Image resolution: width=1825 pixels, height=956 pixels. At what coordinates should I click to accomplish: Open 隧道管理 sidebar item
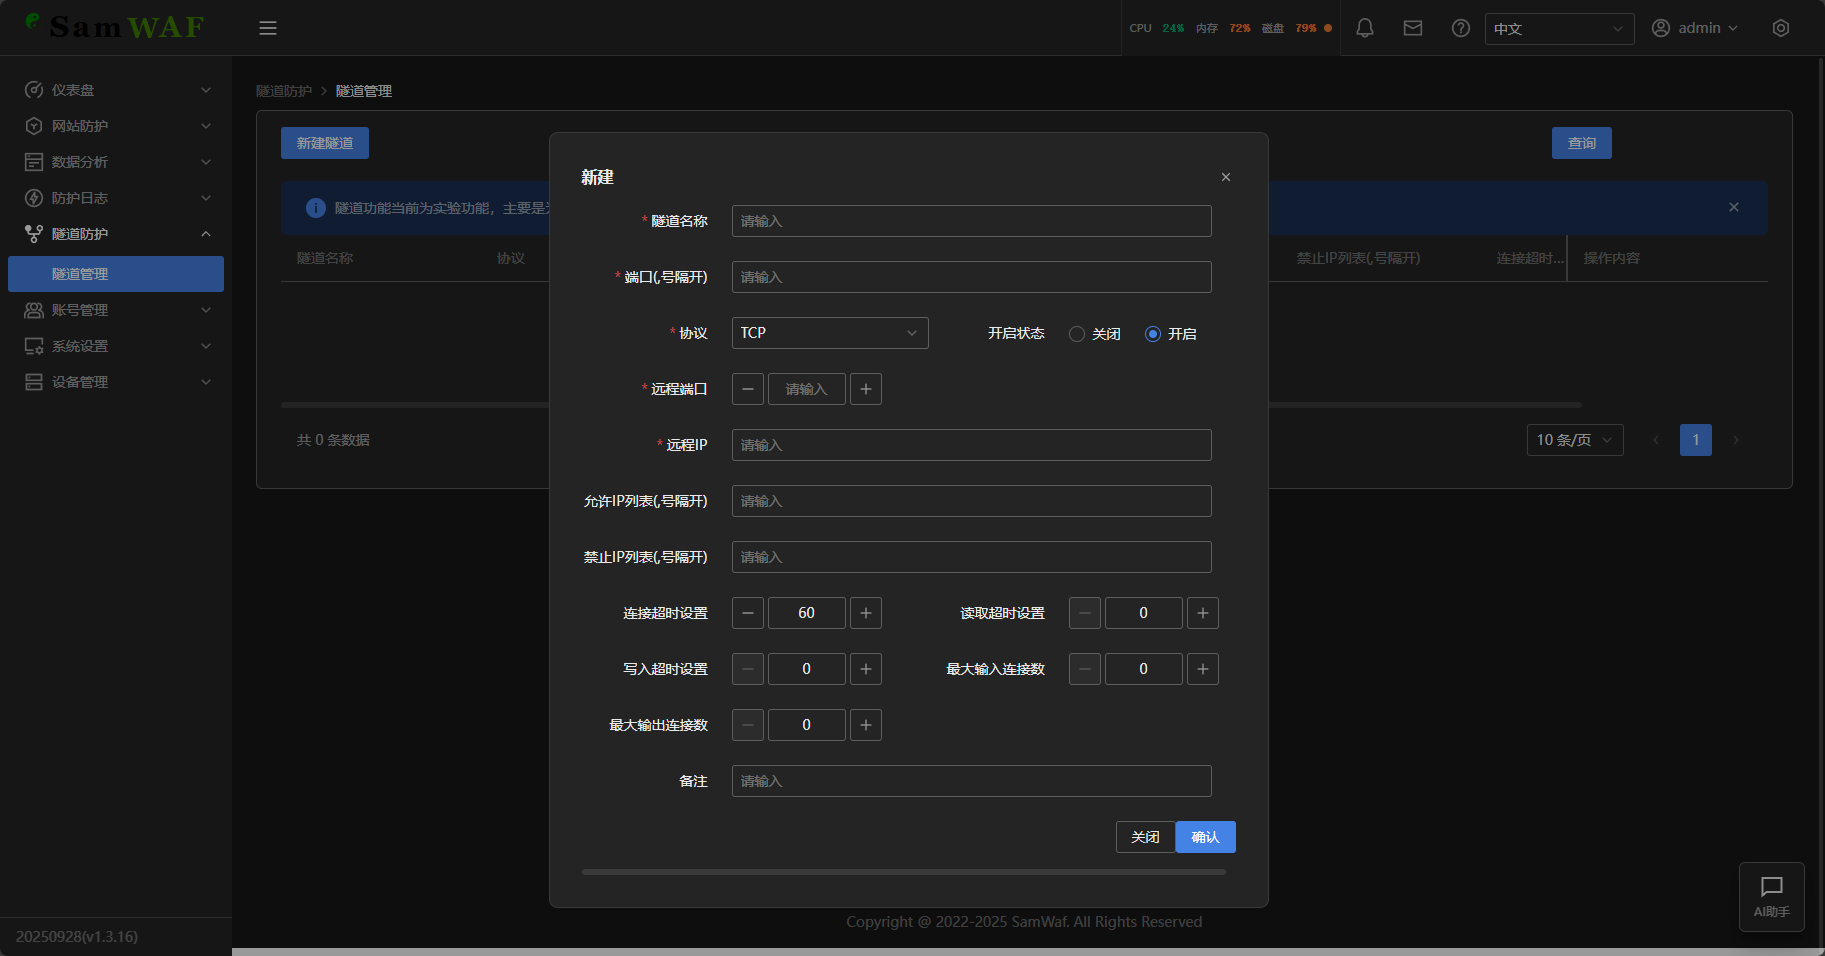tap(116, 274)
